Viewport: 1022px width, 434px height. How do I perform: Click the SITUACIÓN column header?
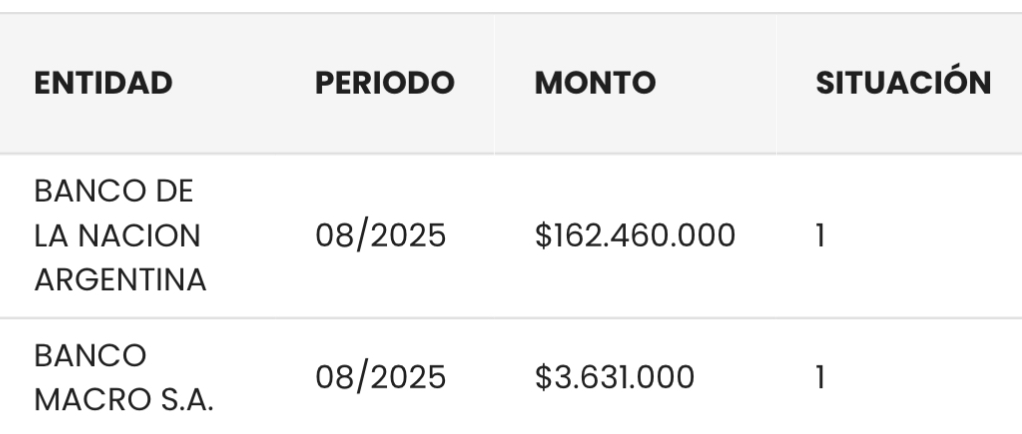pos(903,84)
